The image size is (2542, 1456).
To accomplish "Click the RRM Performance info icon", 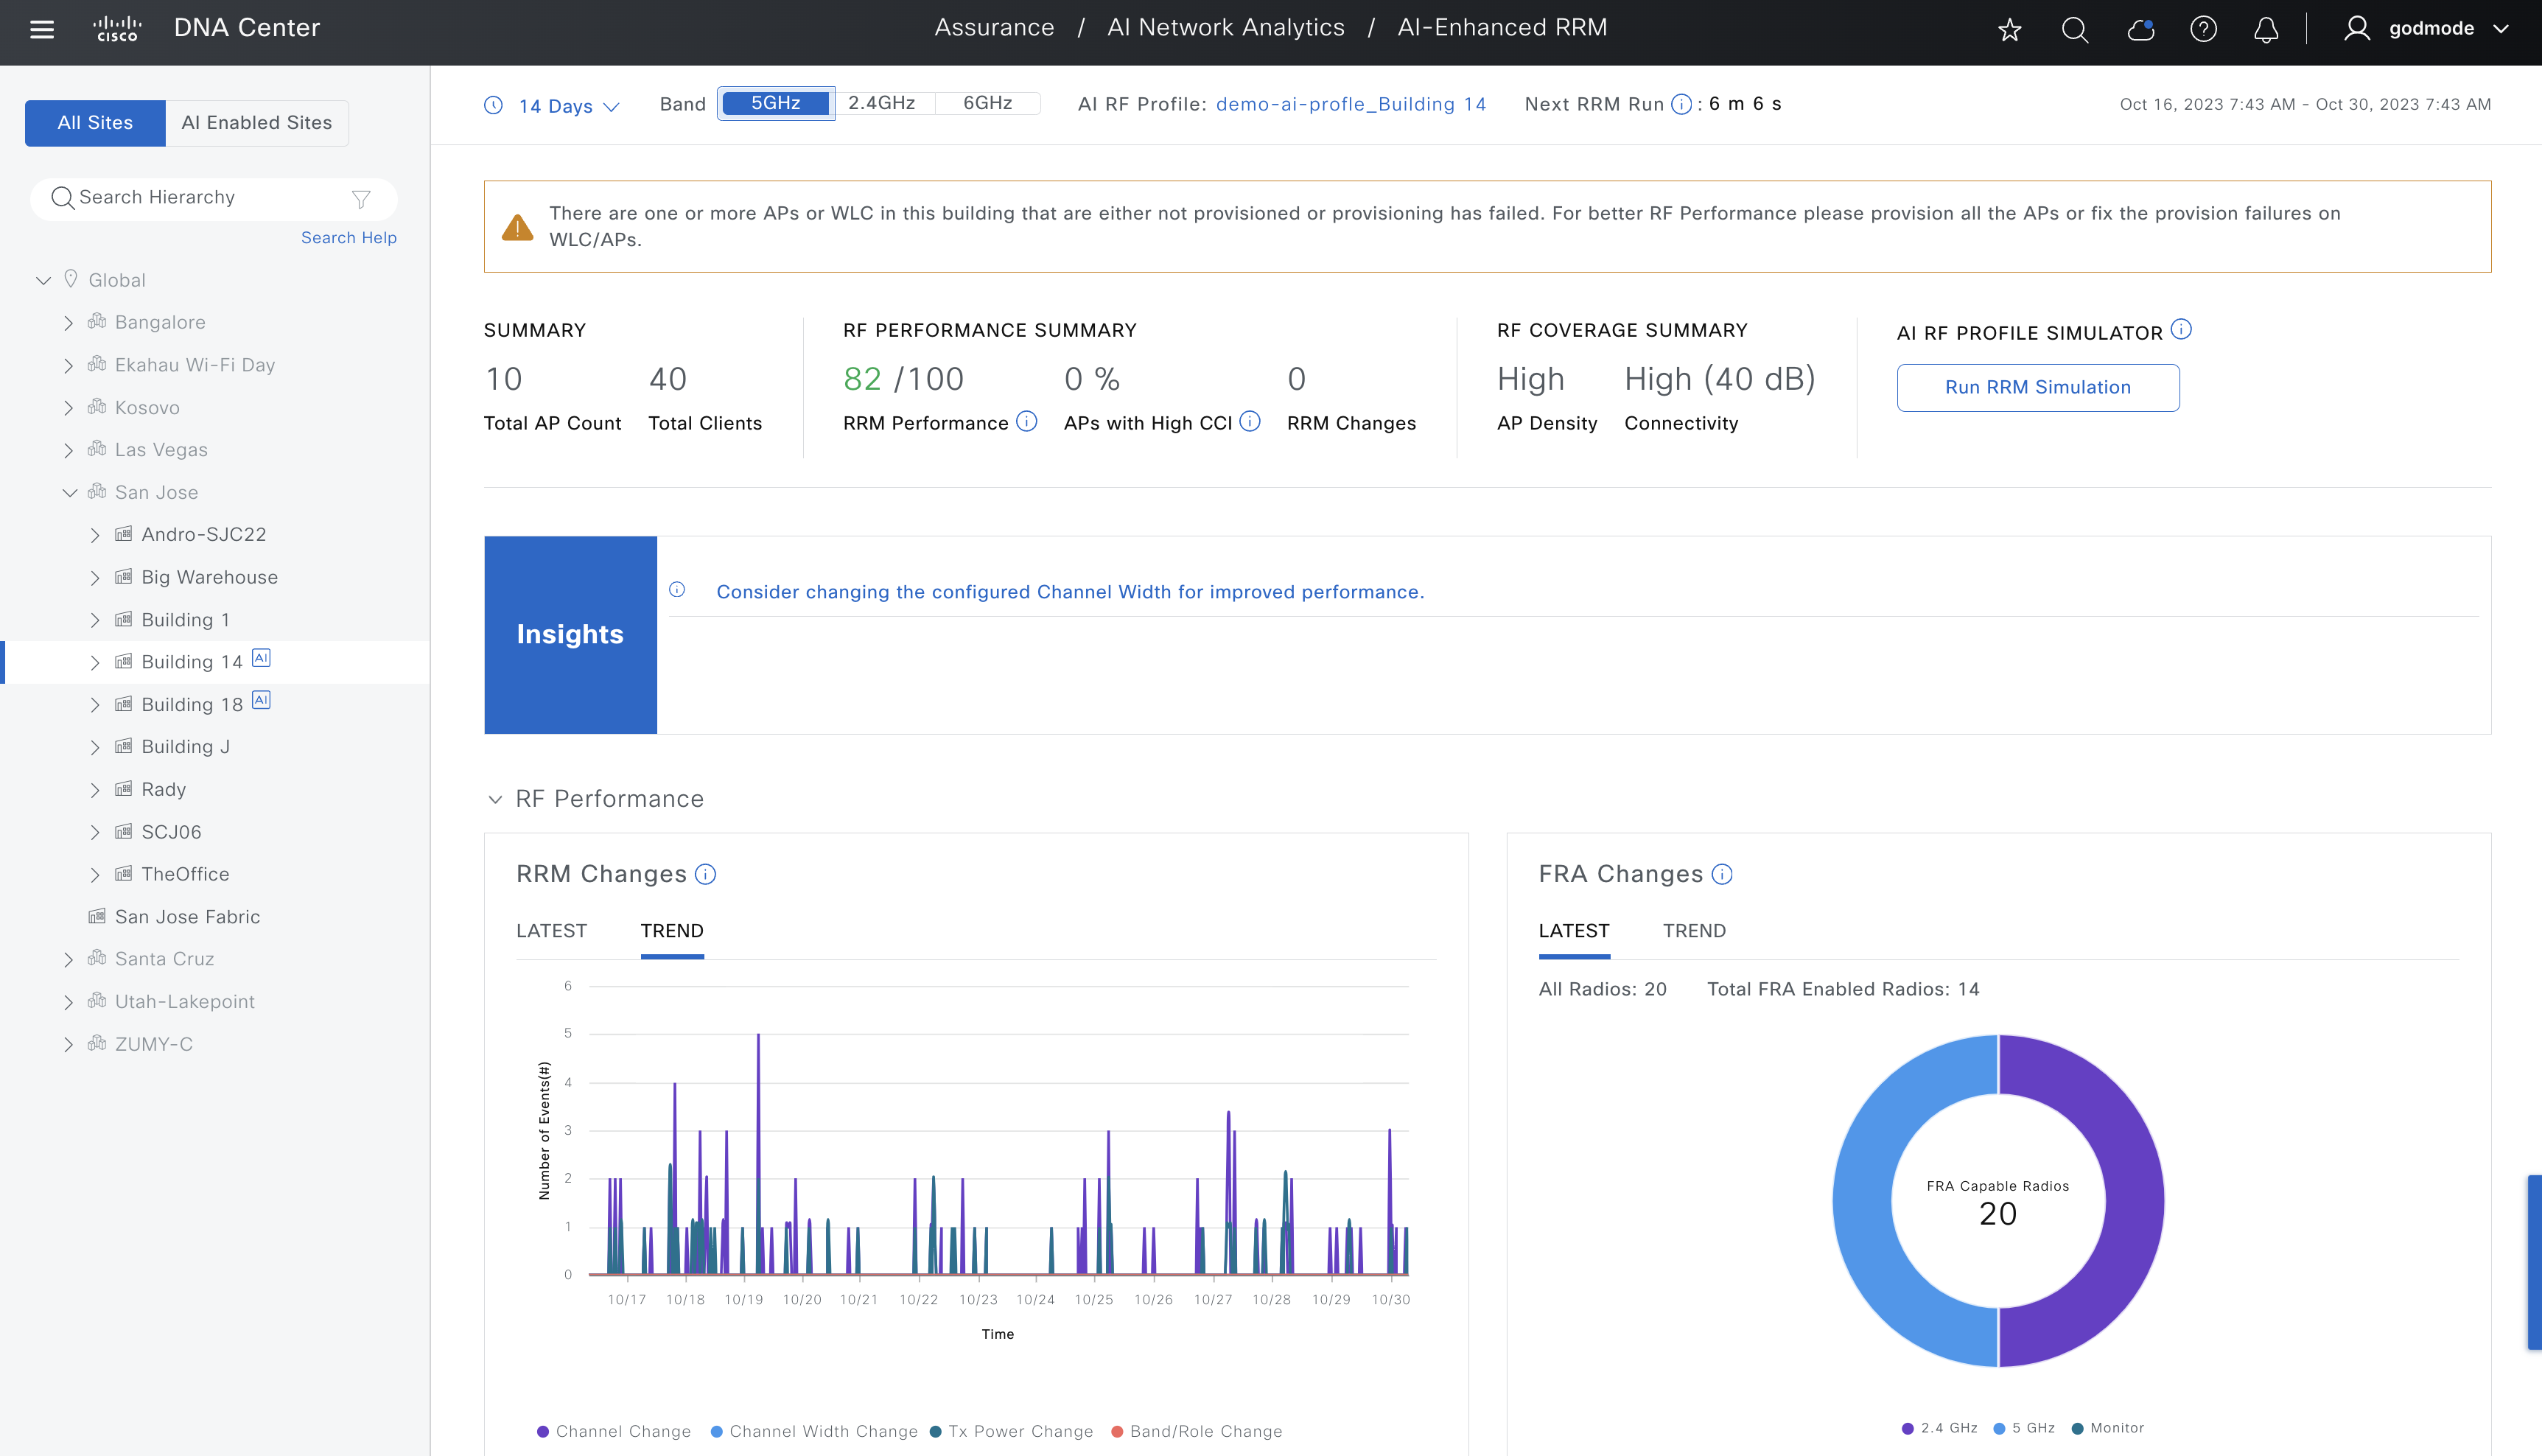I will [x=1027, y=422].
